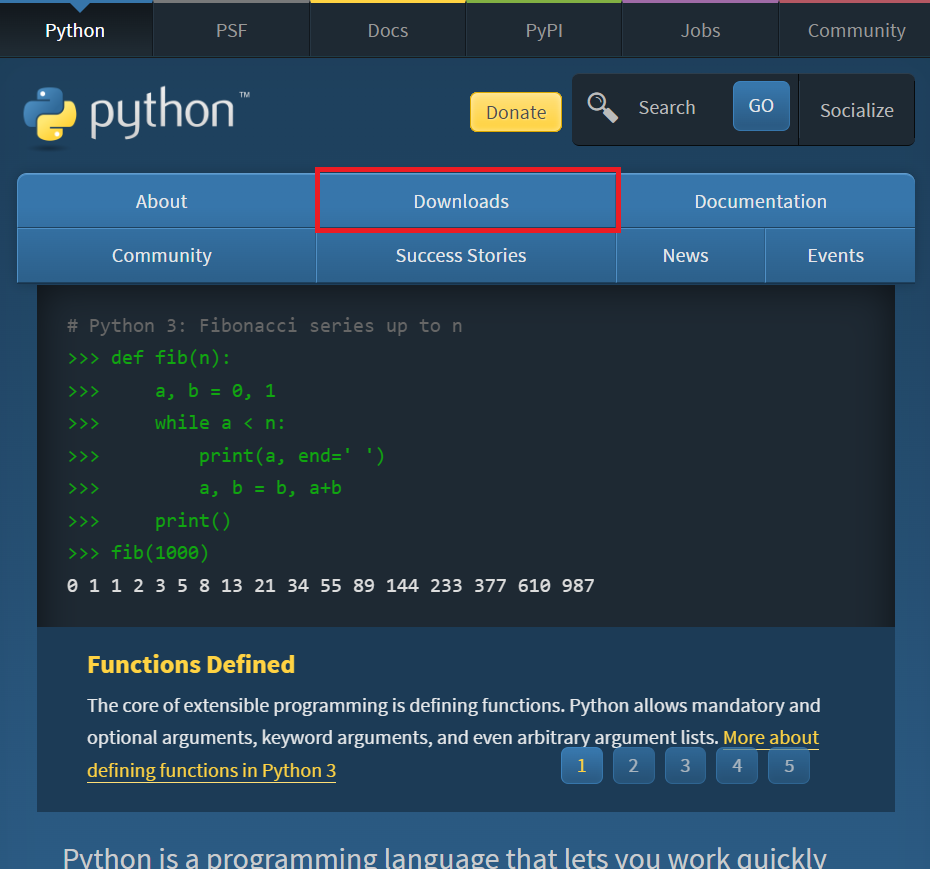
Task: Switch to slide 2 of code examples
Action: pos(633,766)
